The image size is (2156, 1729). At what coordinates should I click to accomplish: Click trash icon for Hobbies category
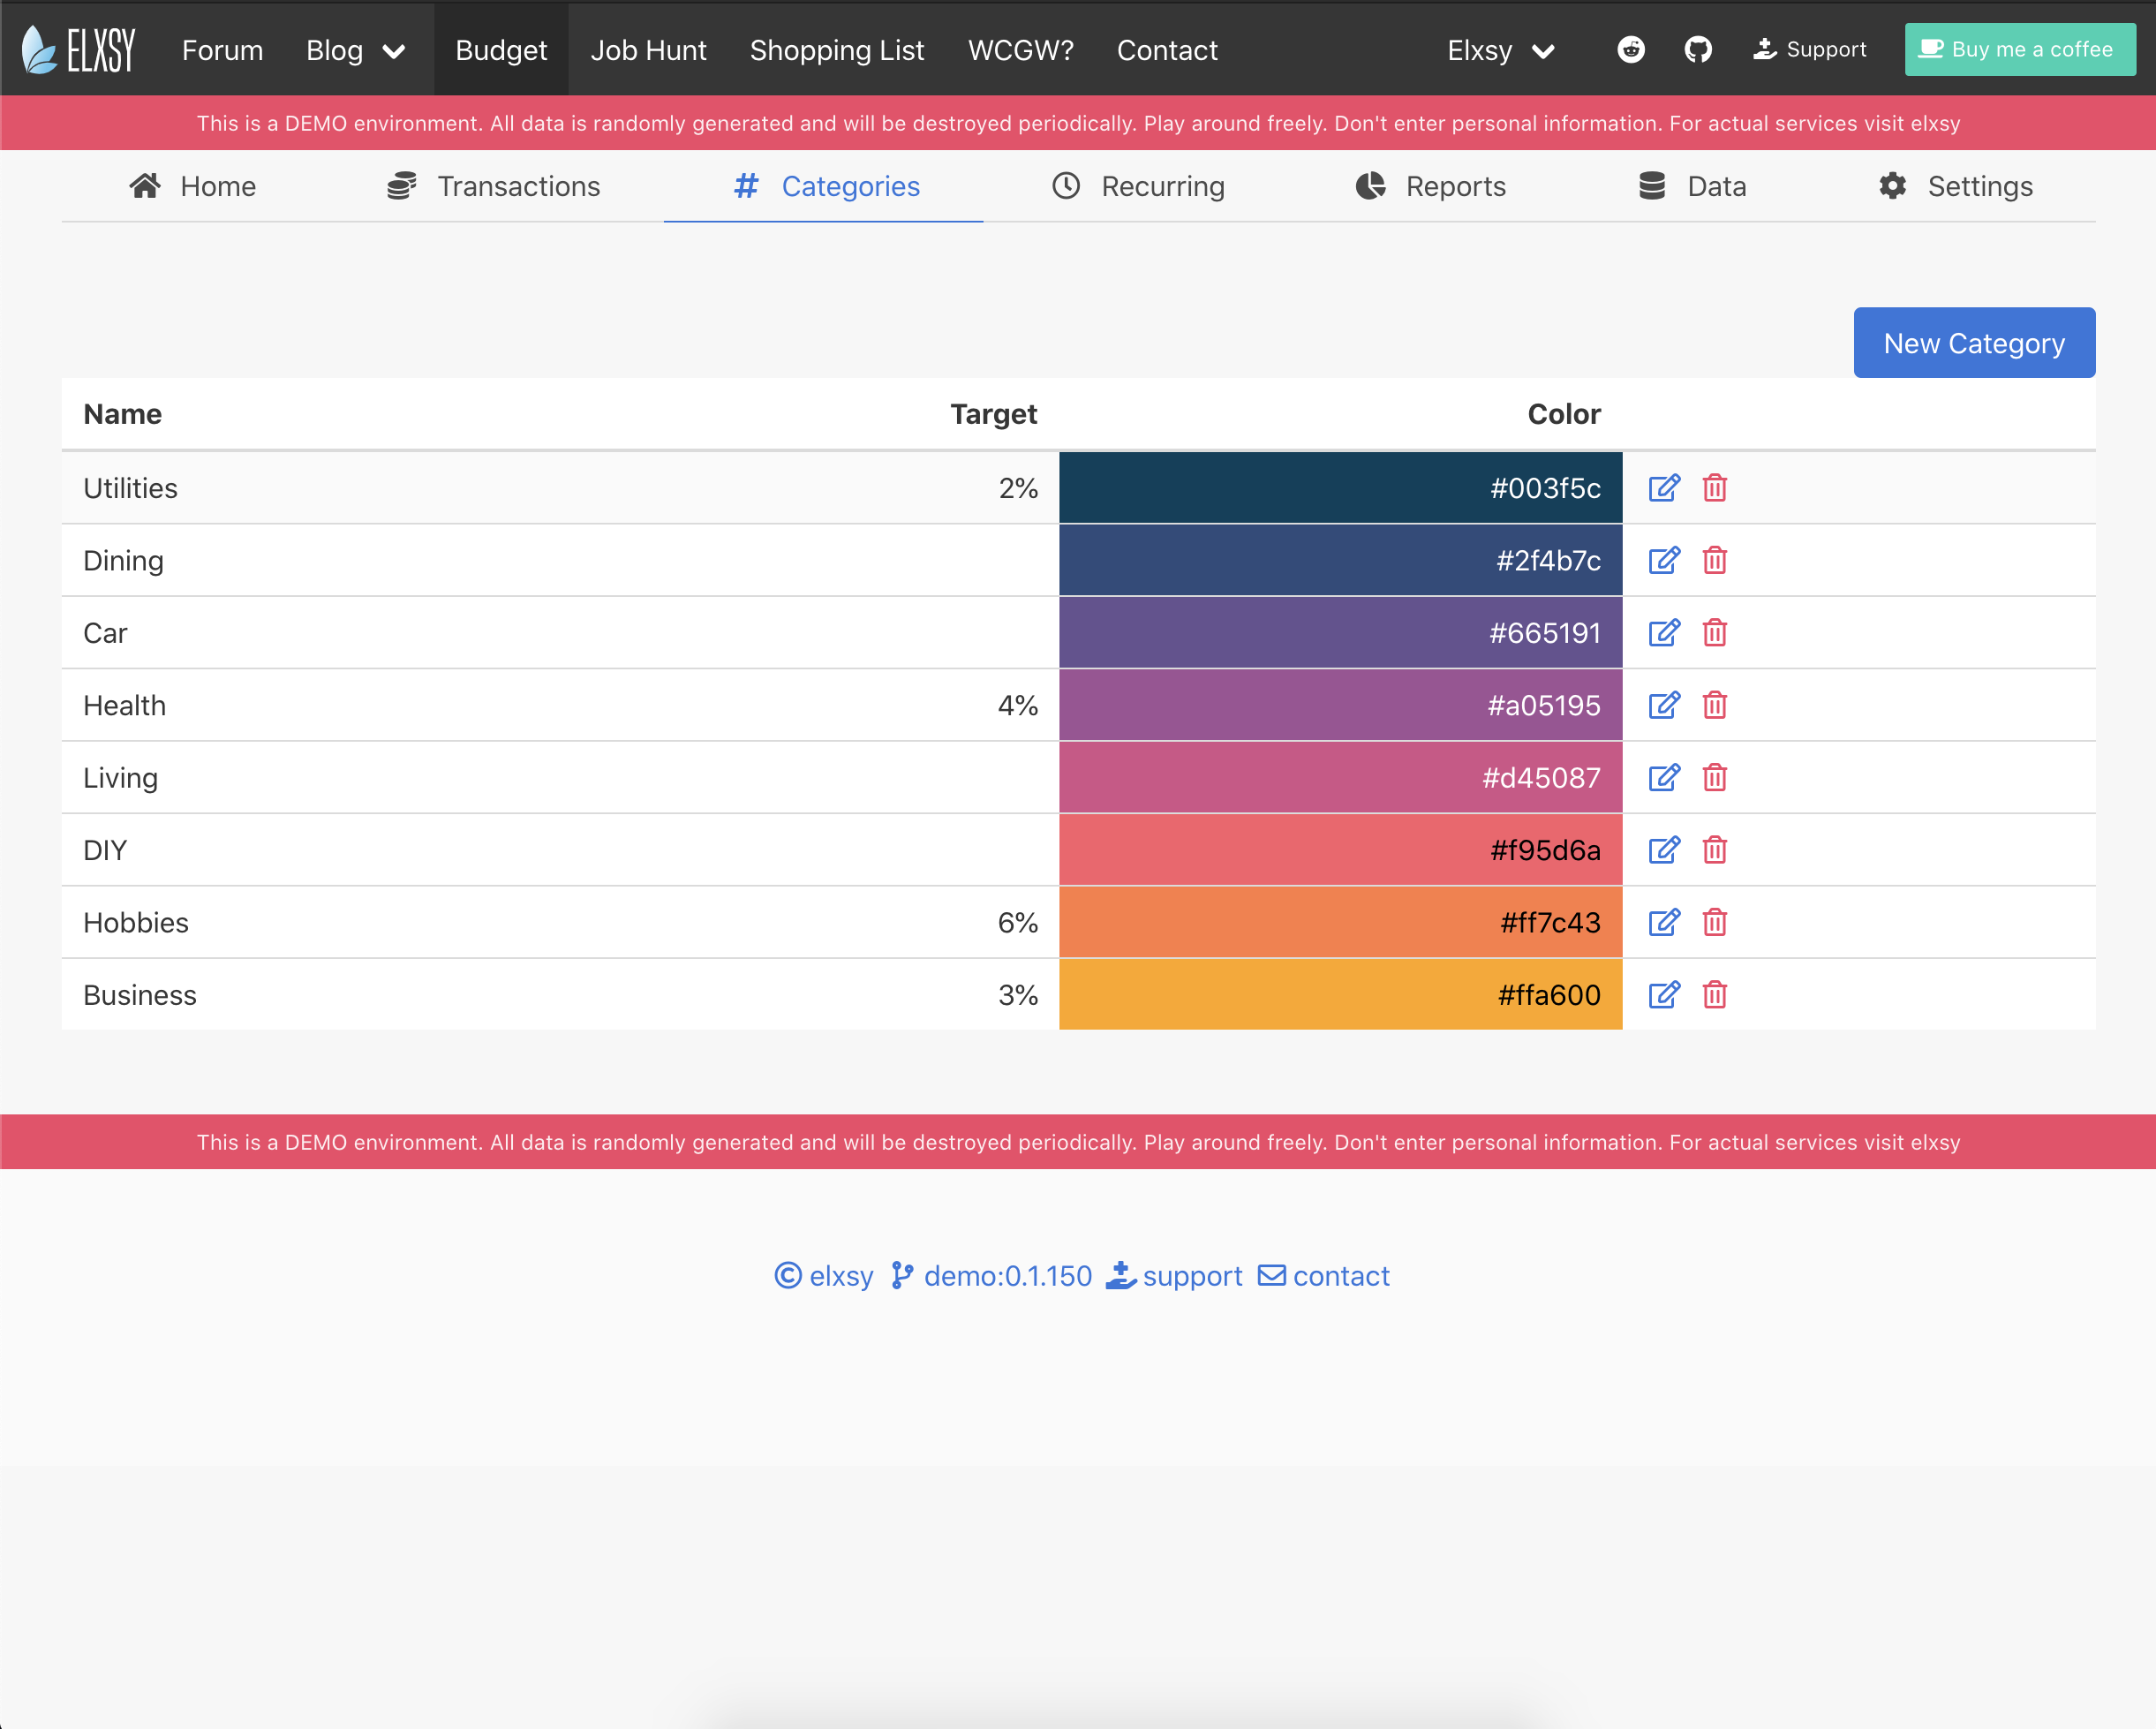pos(1714,923)
